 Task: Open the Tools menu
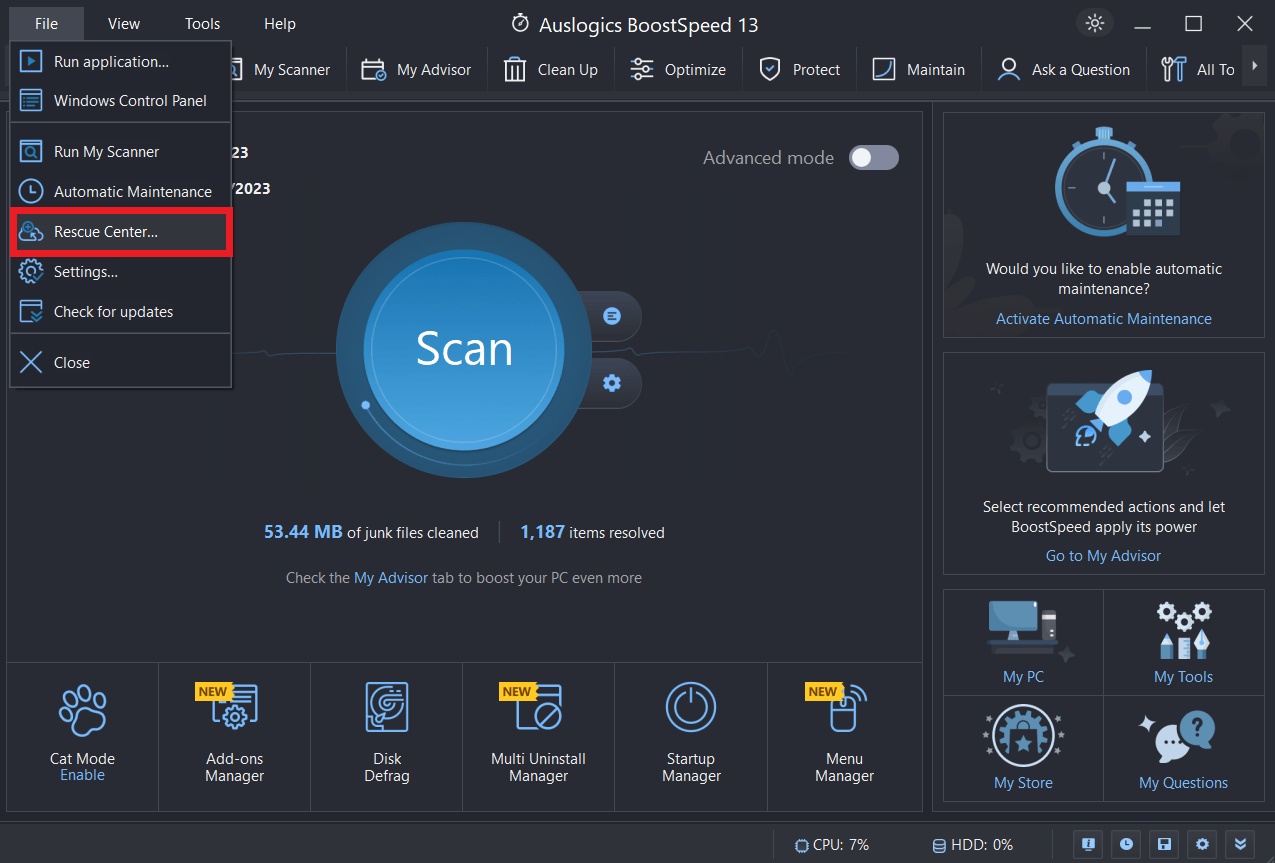click(x=201, y=23)
